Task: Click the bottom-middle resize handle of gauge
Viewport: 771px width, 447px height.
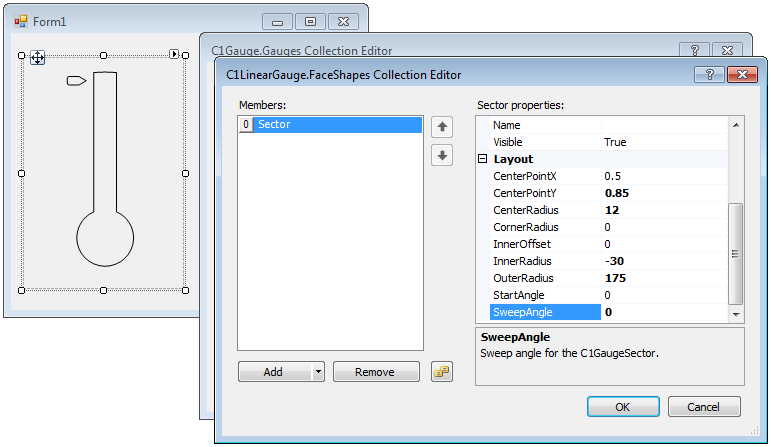Action: coord(103,291)
